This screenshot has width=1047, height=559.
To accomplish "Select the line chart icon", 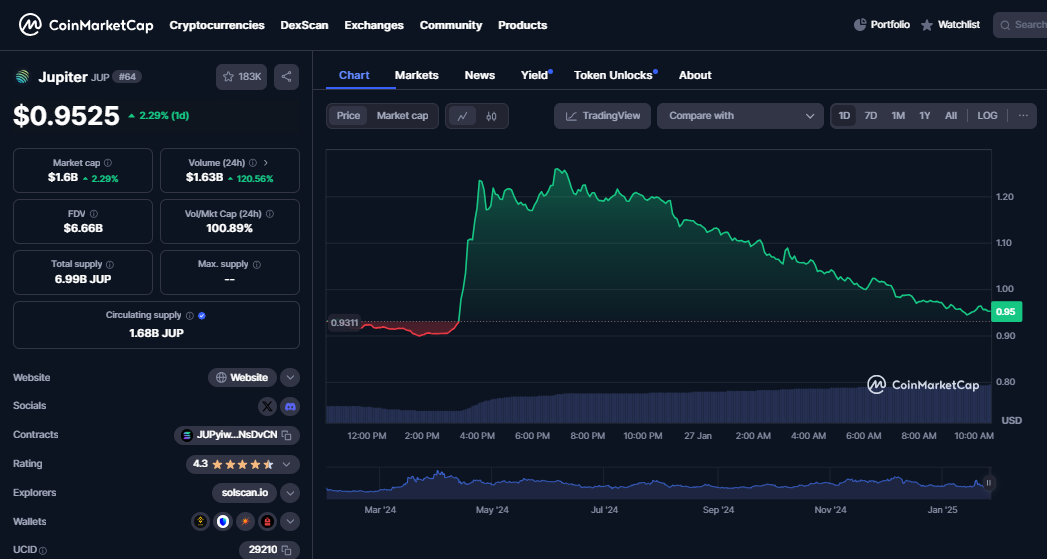I will [x=462, y=116].
